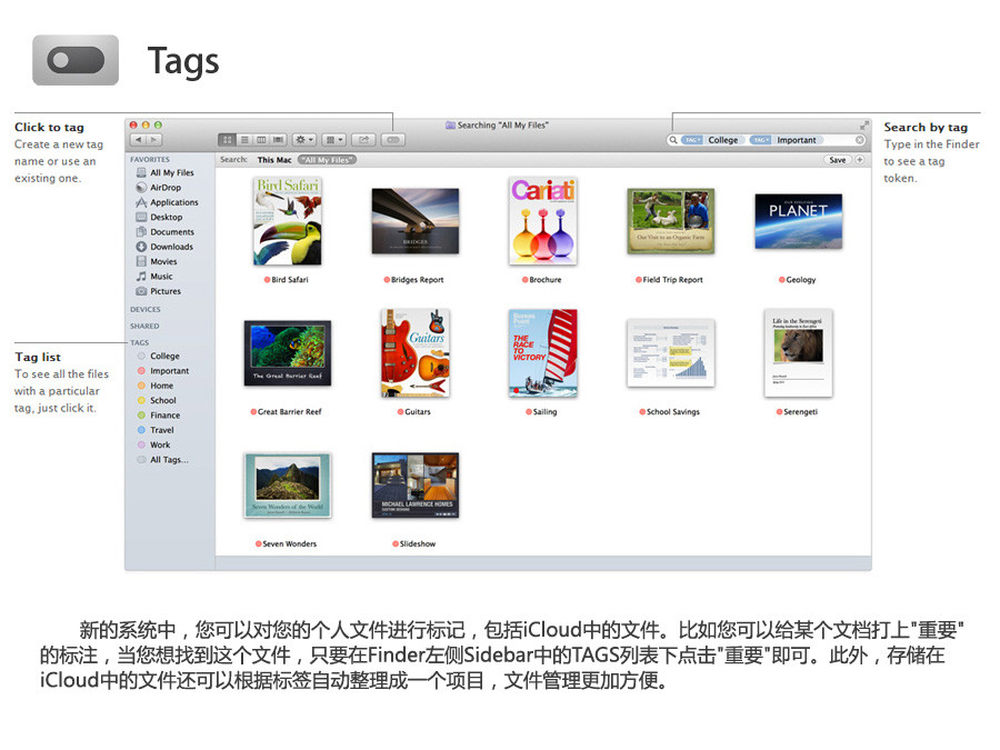
Task: Add a search criterion with plus button
Action: tap(860, 160)
